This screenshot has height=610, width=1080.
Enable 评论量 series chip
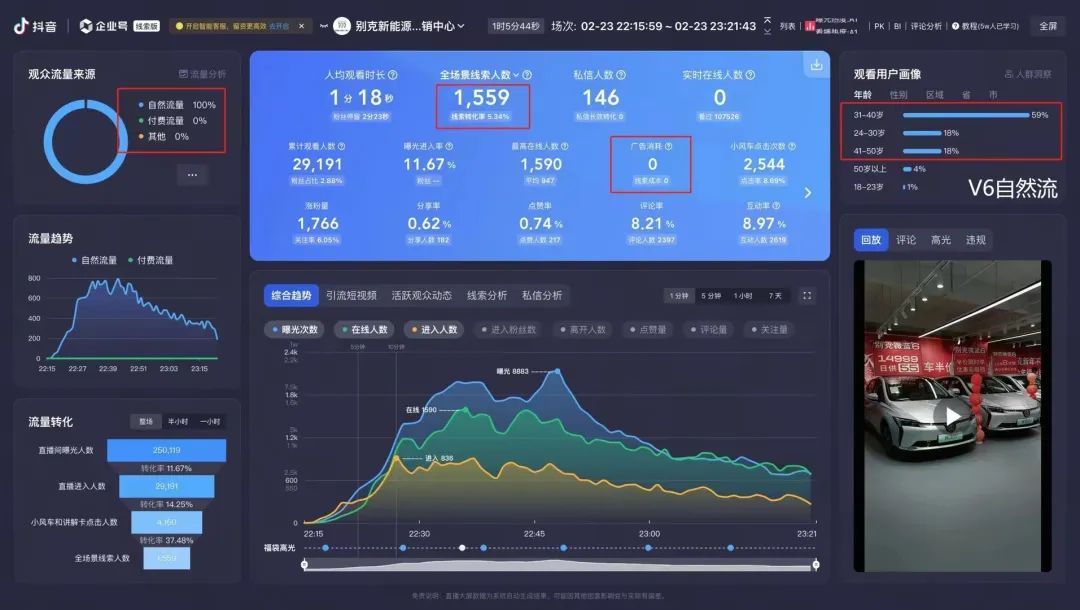click(709, 330)
